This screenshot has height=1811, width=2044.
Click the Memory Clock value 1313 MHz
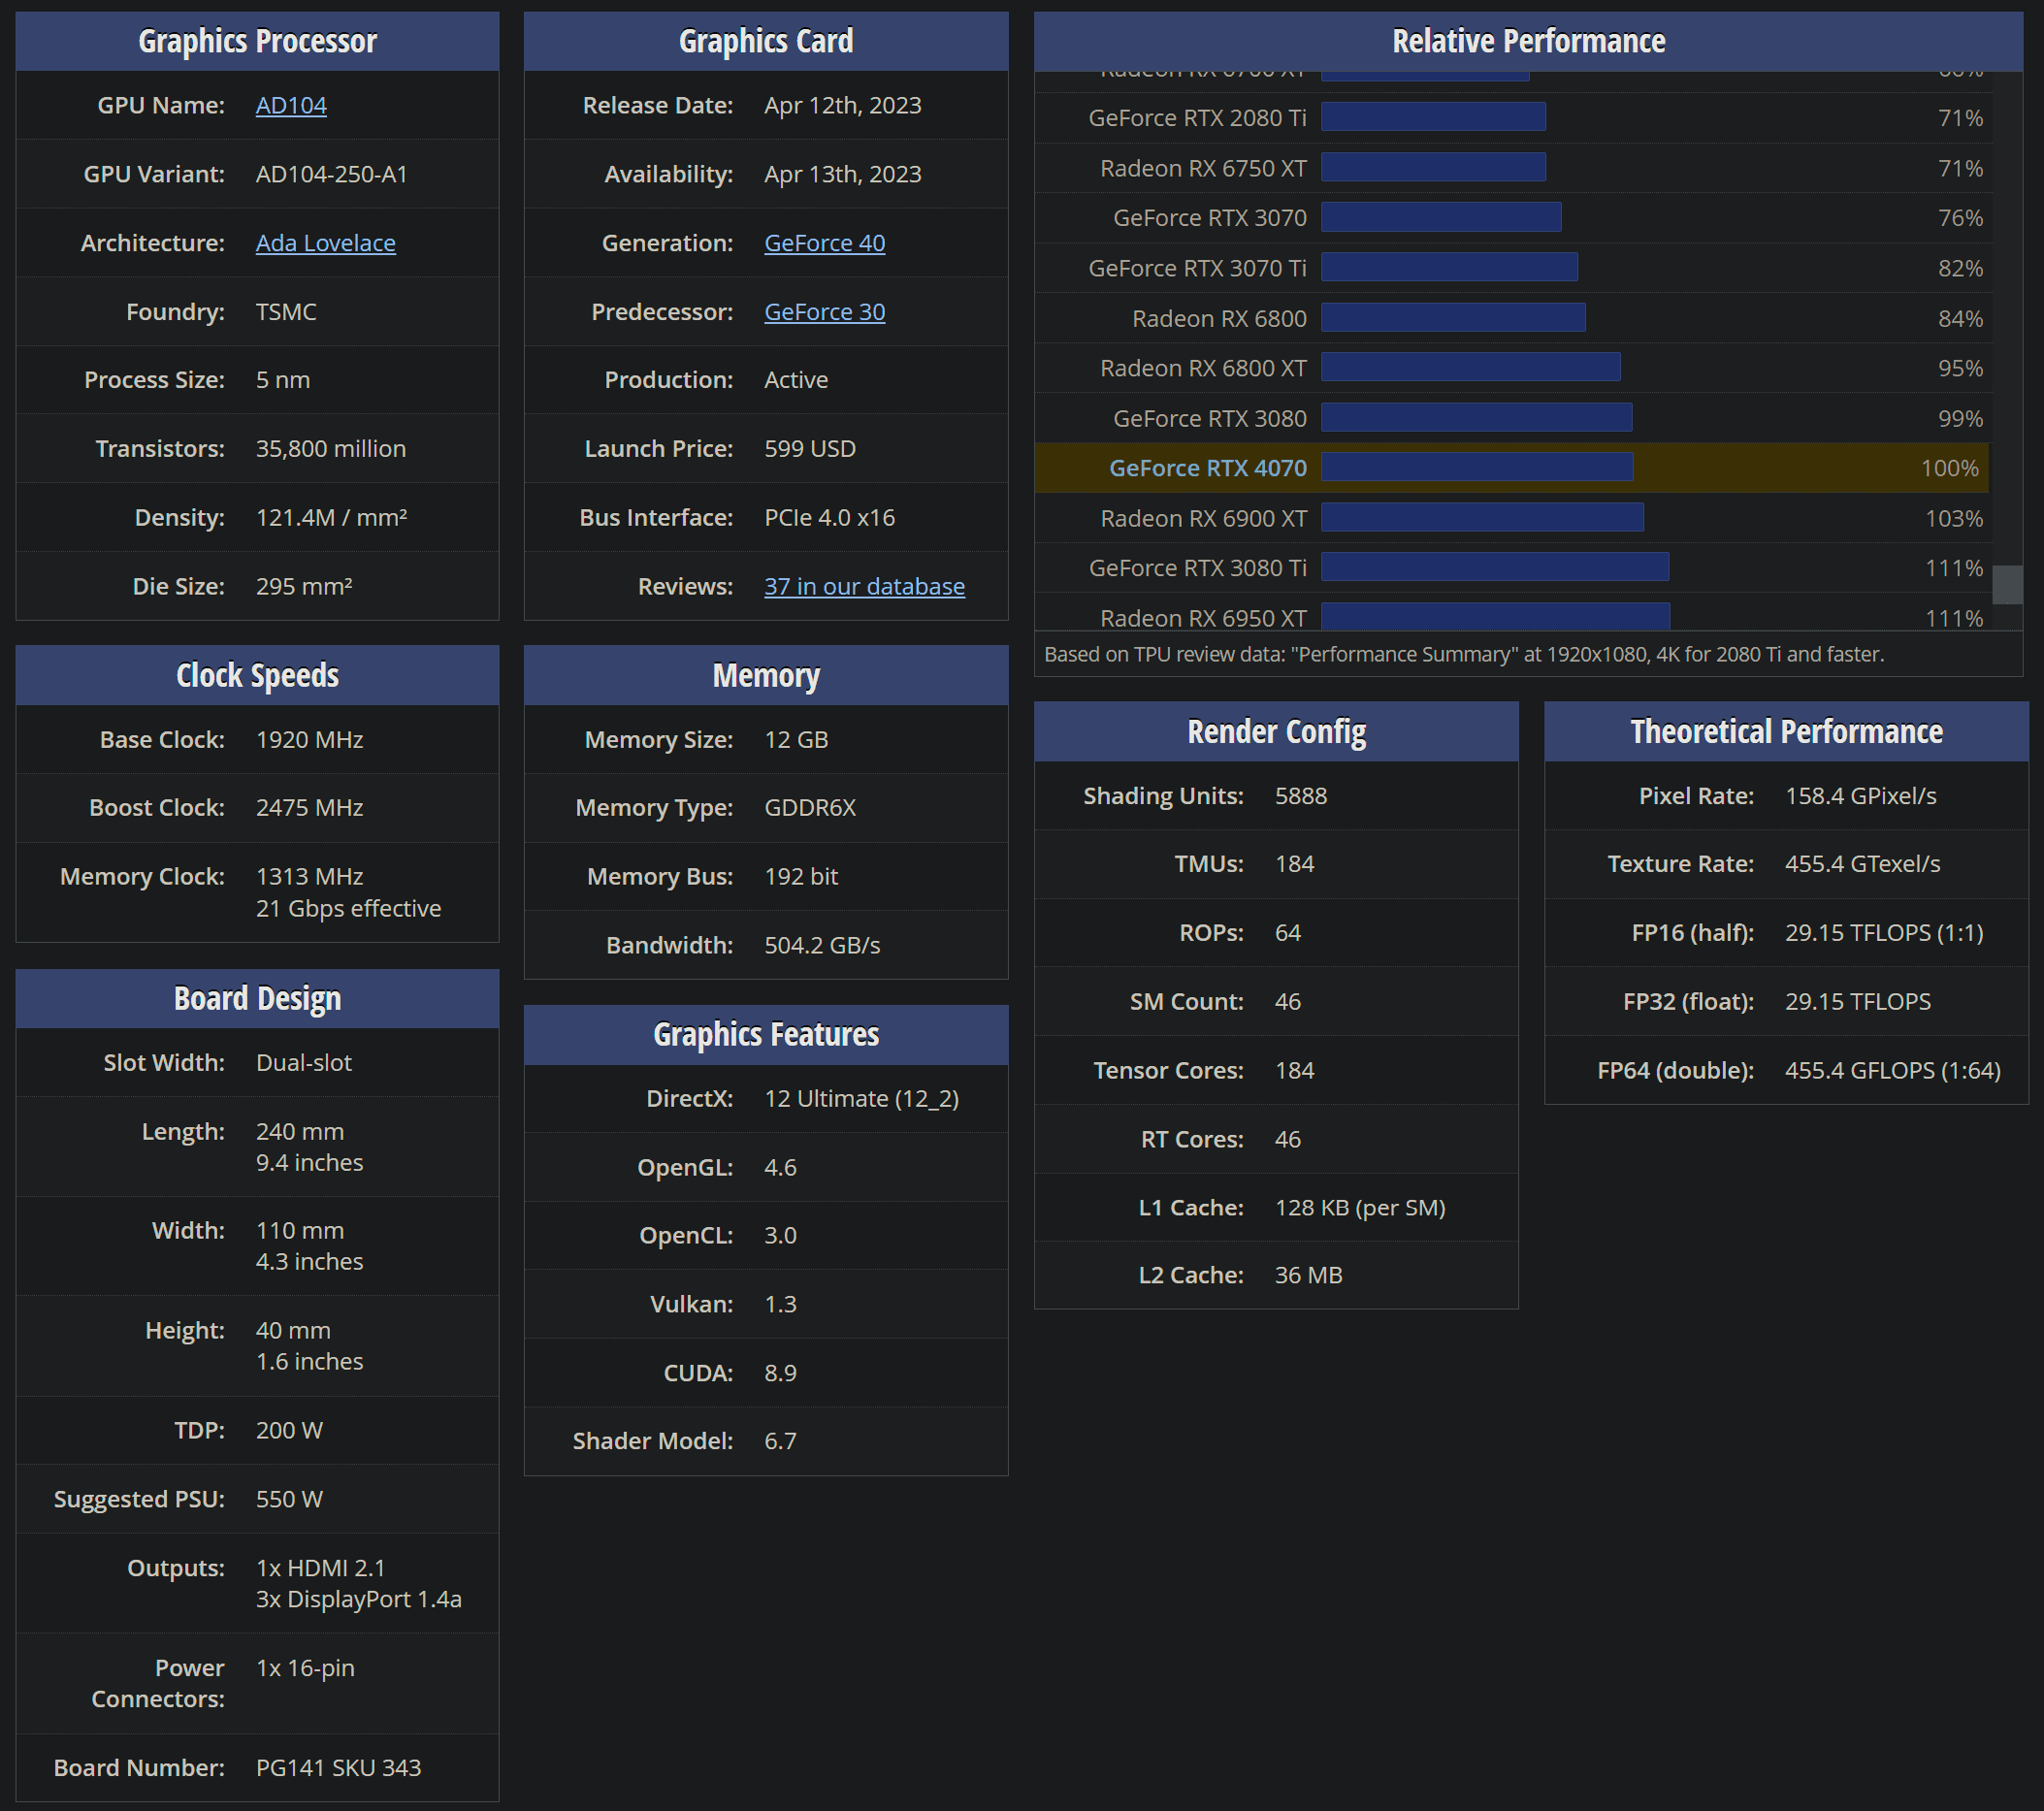click(x=310, y=877)
